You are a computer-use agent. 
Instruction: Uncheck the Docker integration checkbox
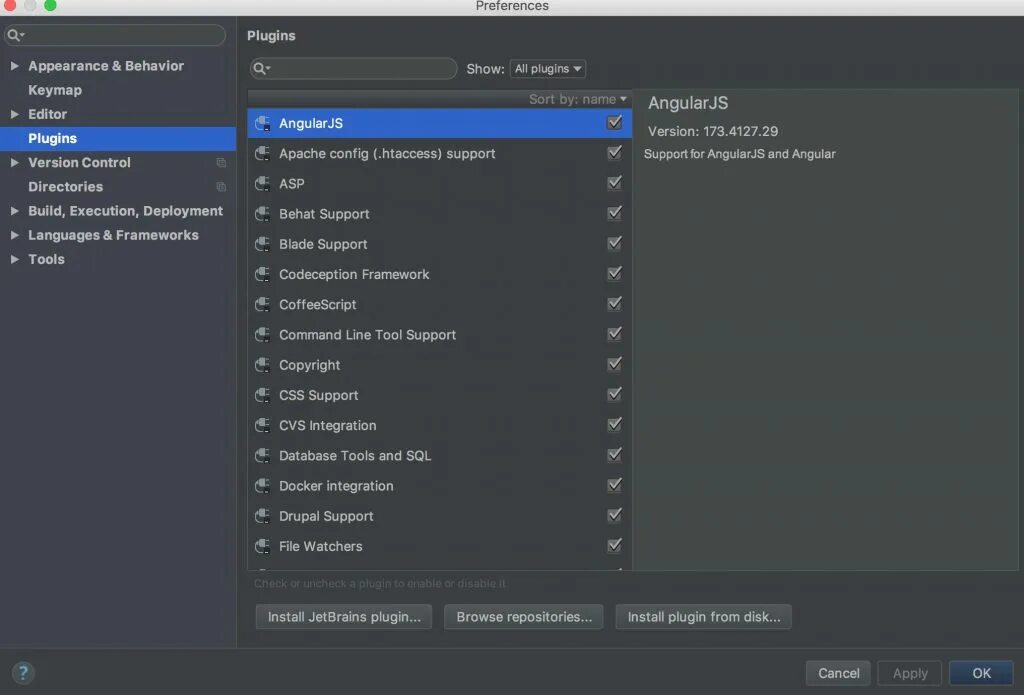(x=615, y=485)
